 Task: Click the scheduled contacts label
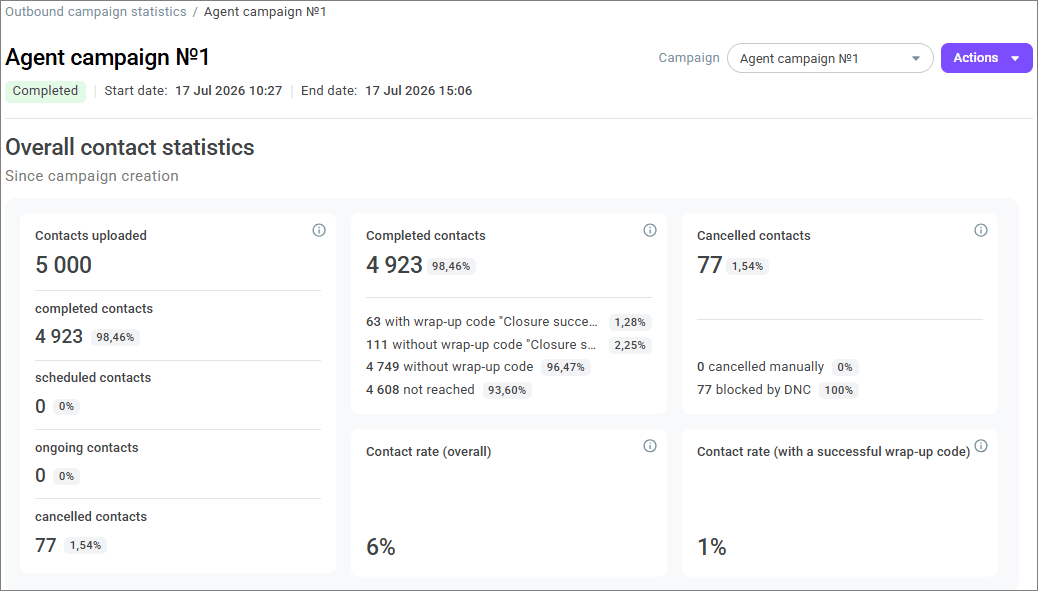[x=93, y=378]
